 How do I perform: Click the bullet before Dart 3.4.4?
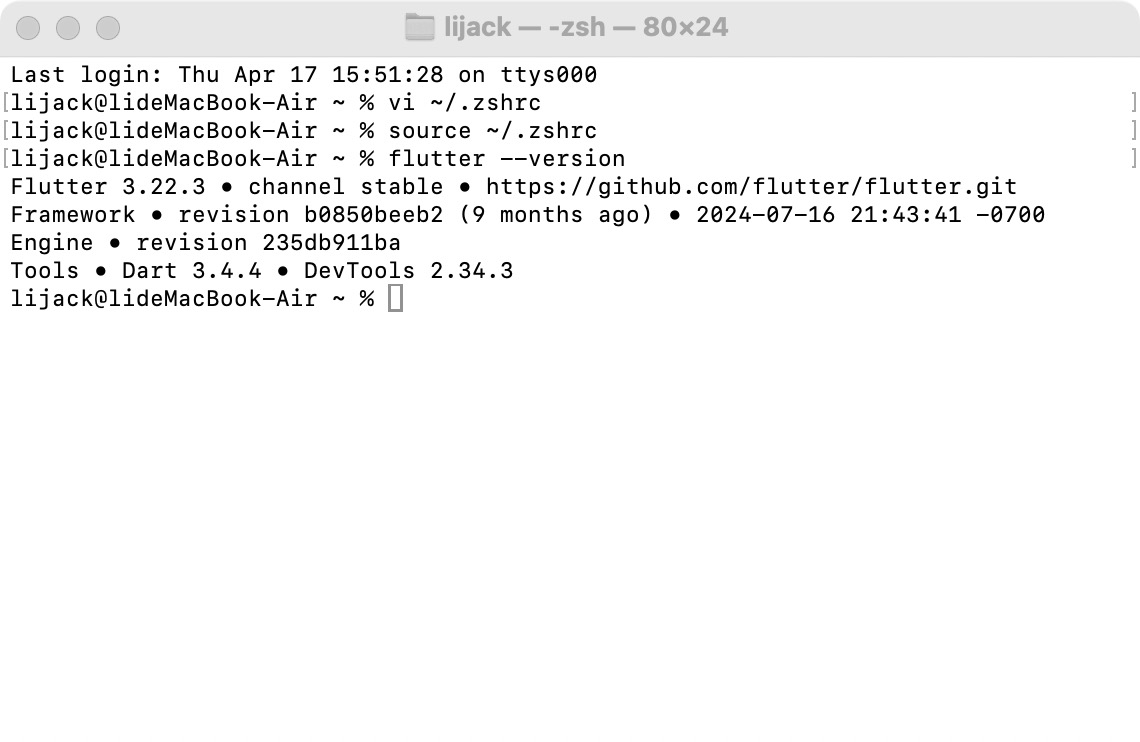pyautogui.click(x=100, y=270)
